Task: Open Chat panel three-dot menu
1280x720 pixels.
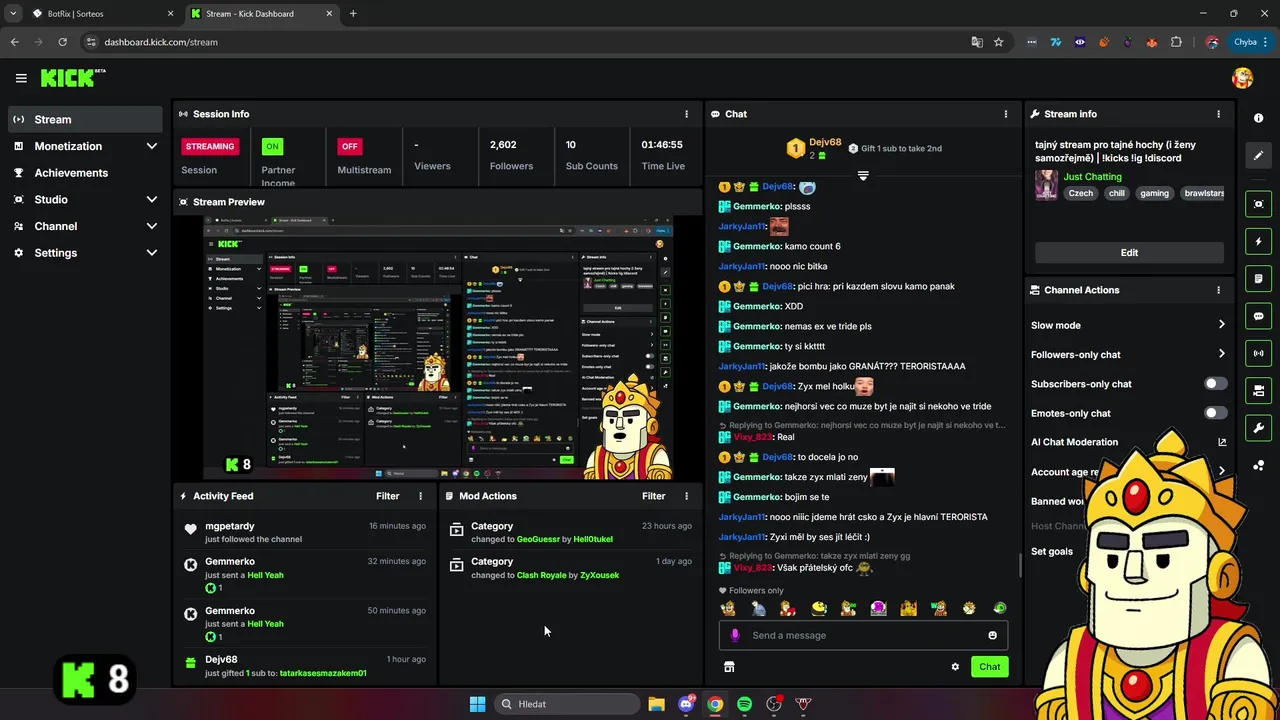Action: point(1006,114)
